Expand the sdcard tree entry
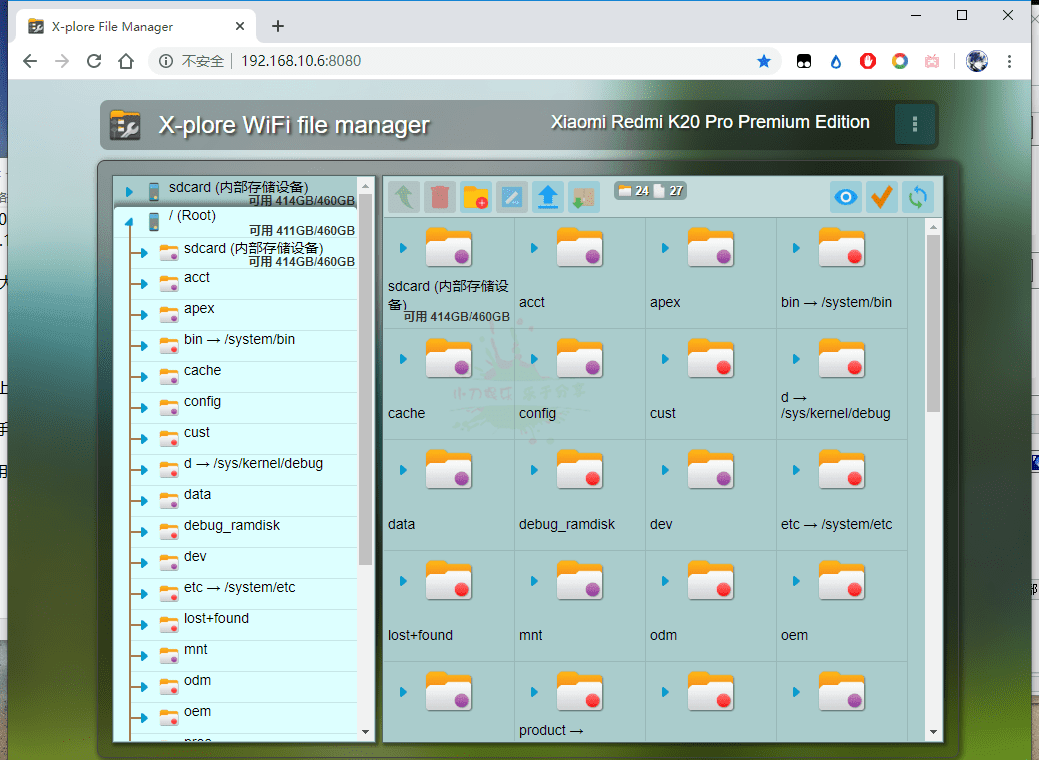The height and width of the screenshot is (760, 1039). (130, 191)
